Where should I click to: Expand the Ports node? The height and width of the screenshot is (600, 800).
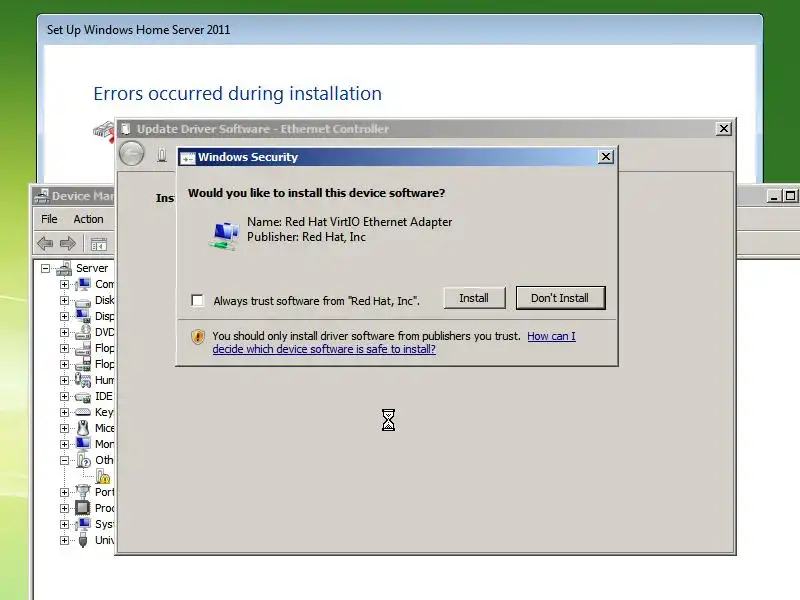pos(64,492)
